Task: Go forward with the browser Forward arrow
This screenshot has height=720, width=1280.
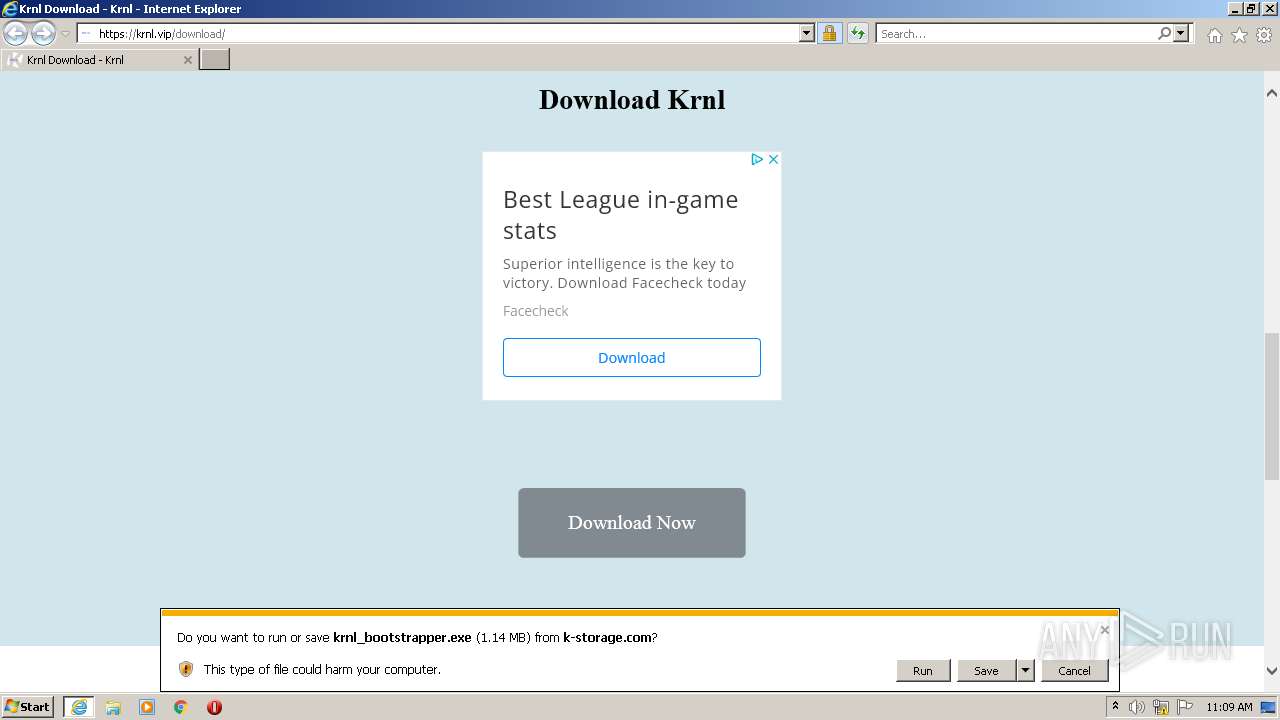Action: point(43,34)
